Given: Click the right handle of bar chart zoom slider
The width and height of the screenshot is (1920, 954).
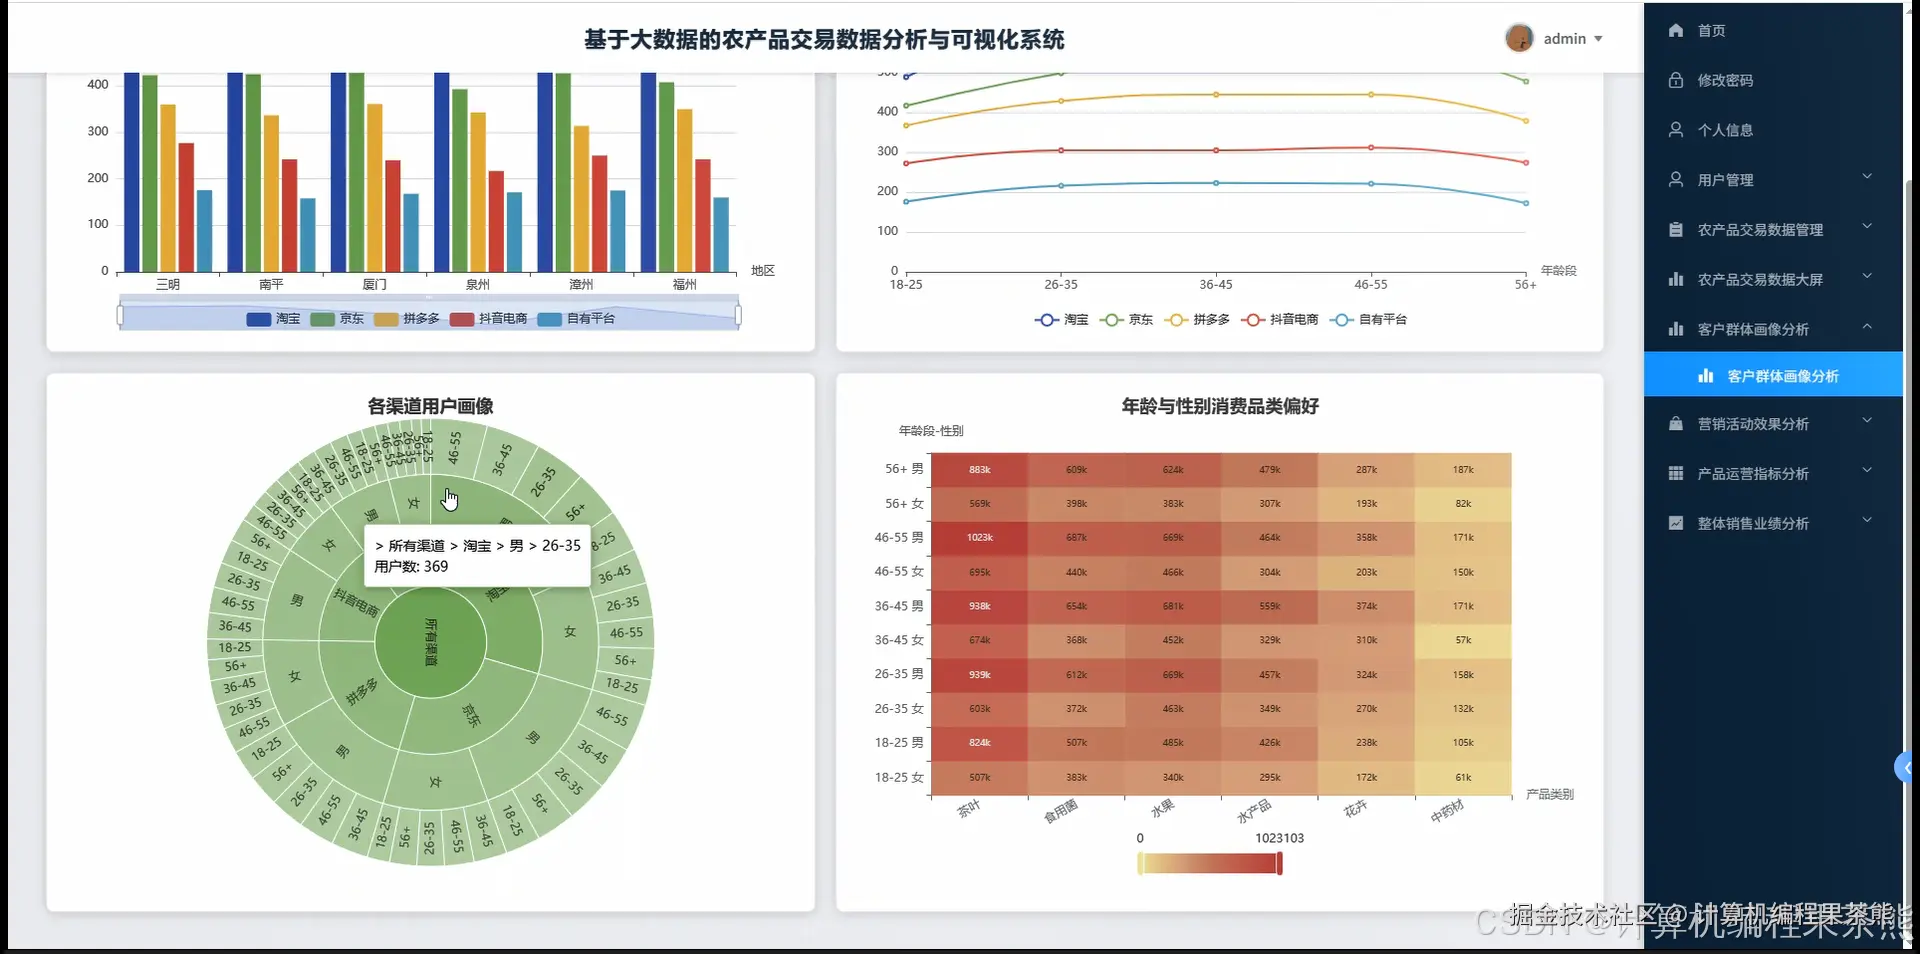Looking at the screenshot, I should (x=738, y=317).
